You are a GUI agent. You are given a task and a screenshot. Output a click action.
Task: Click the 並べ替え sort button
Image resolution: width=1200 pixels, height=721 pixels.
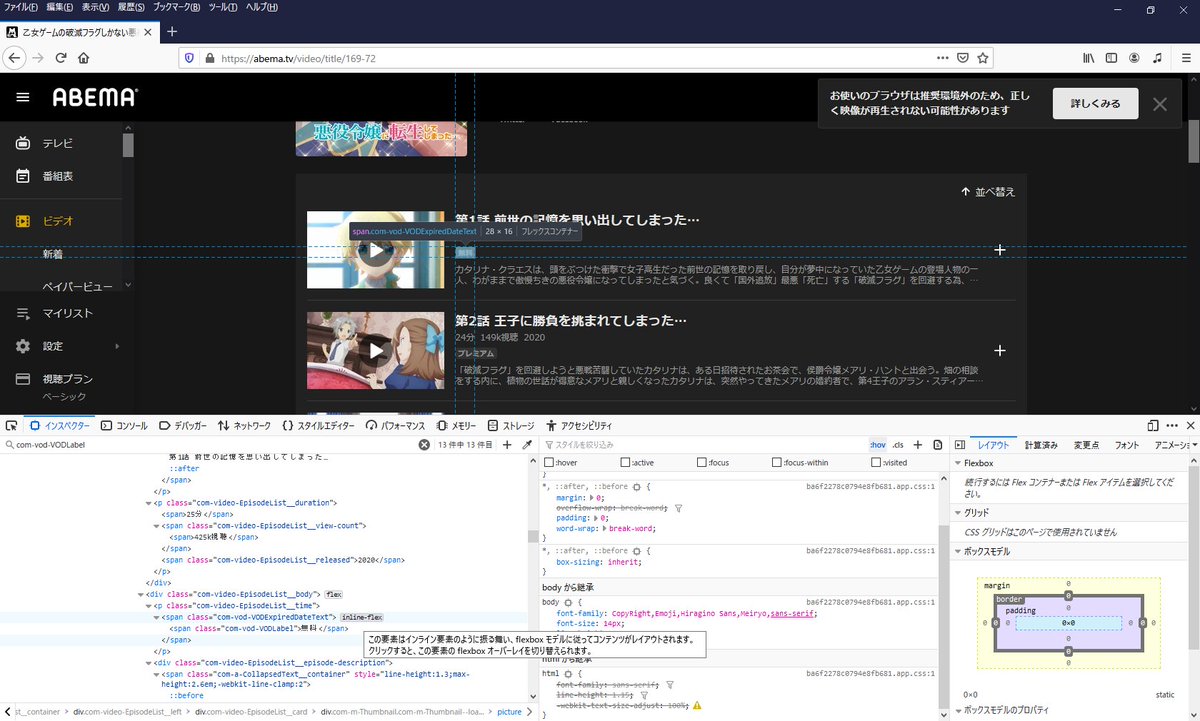[988, 191]
